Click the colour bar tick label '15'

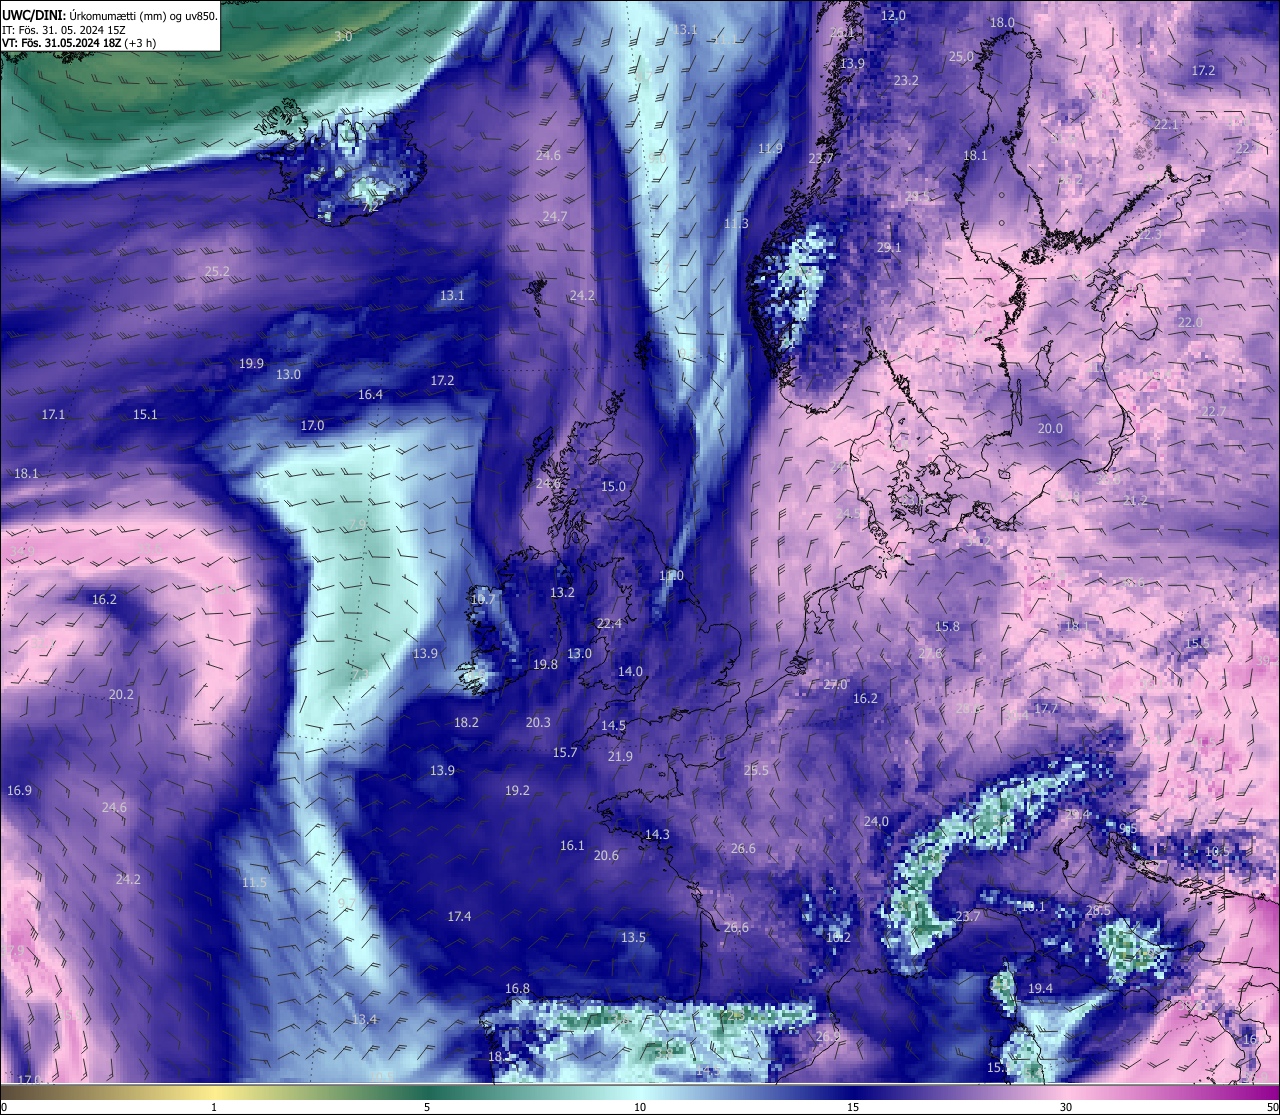point(853,1107)
